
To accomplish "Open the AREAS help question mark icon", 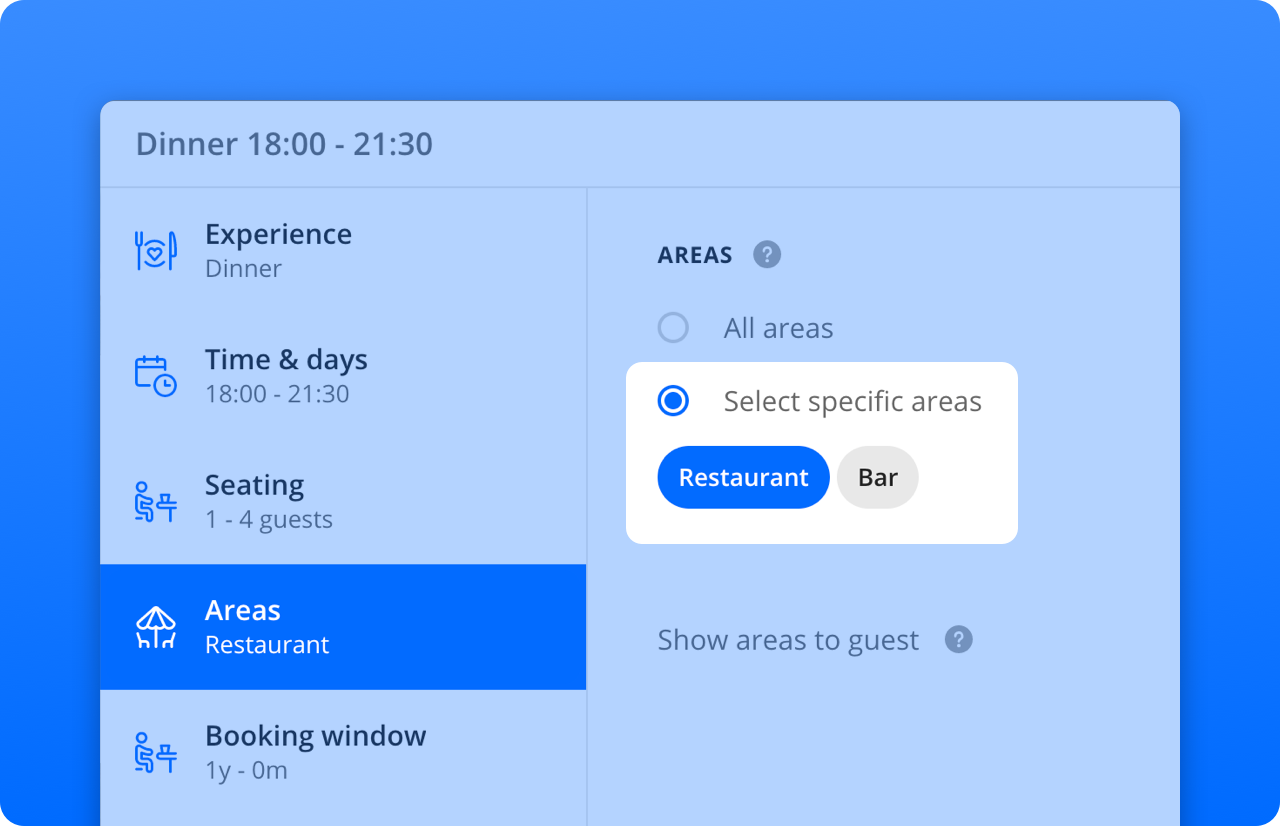I will click(x=767, y=255).
